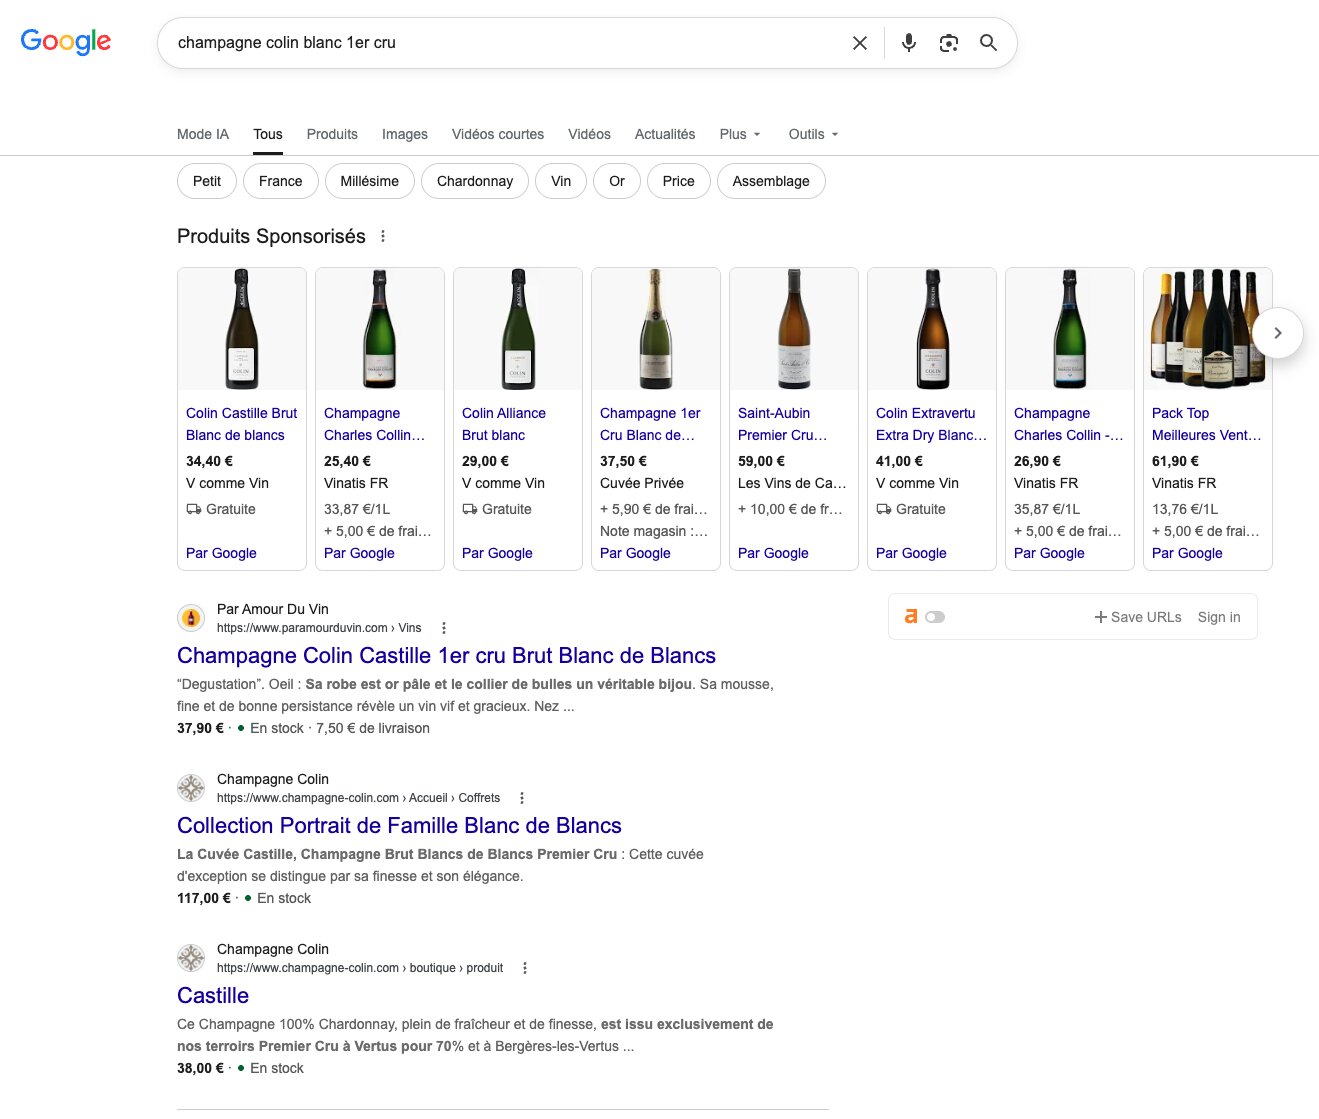Click the Champagne Colin favicon above Collection Portrait
1319x1119 pixels.
tap(191, 788)
